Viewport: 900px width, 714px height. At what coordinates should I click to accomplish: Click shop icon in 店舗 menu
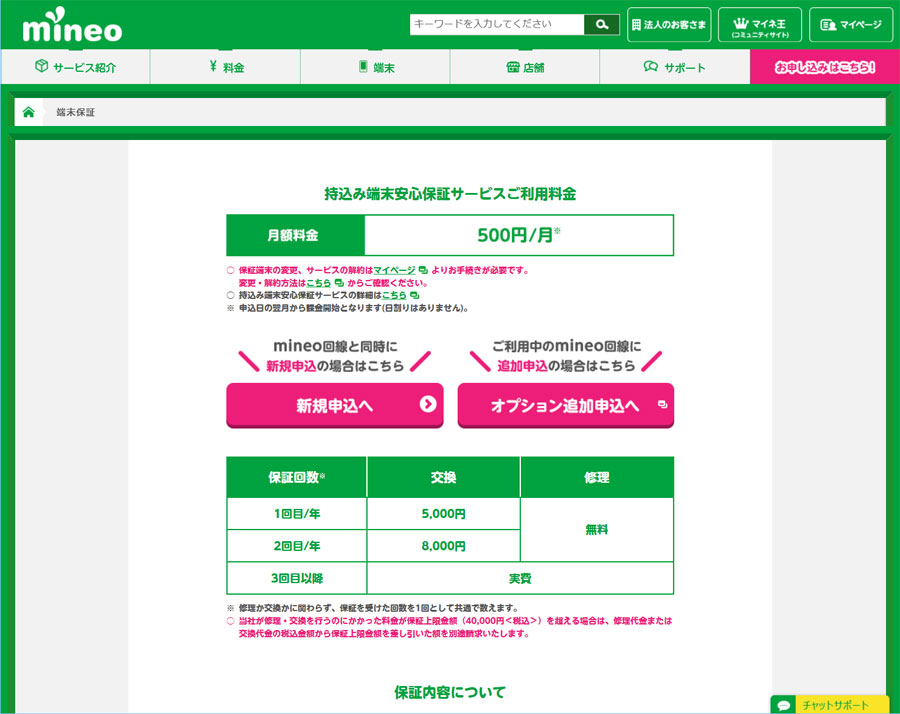(x=513, y=67)
